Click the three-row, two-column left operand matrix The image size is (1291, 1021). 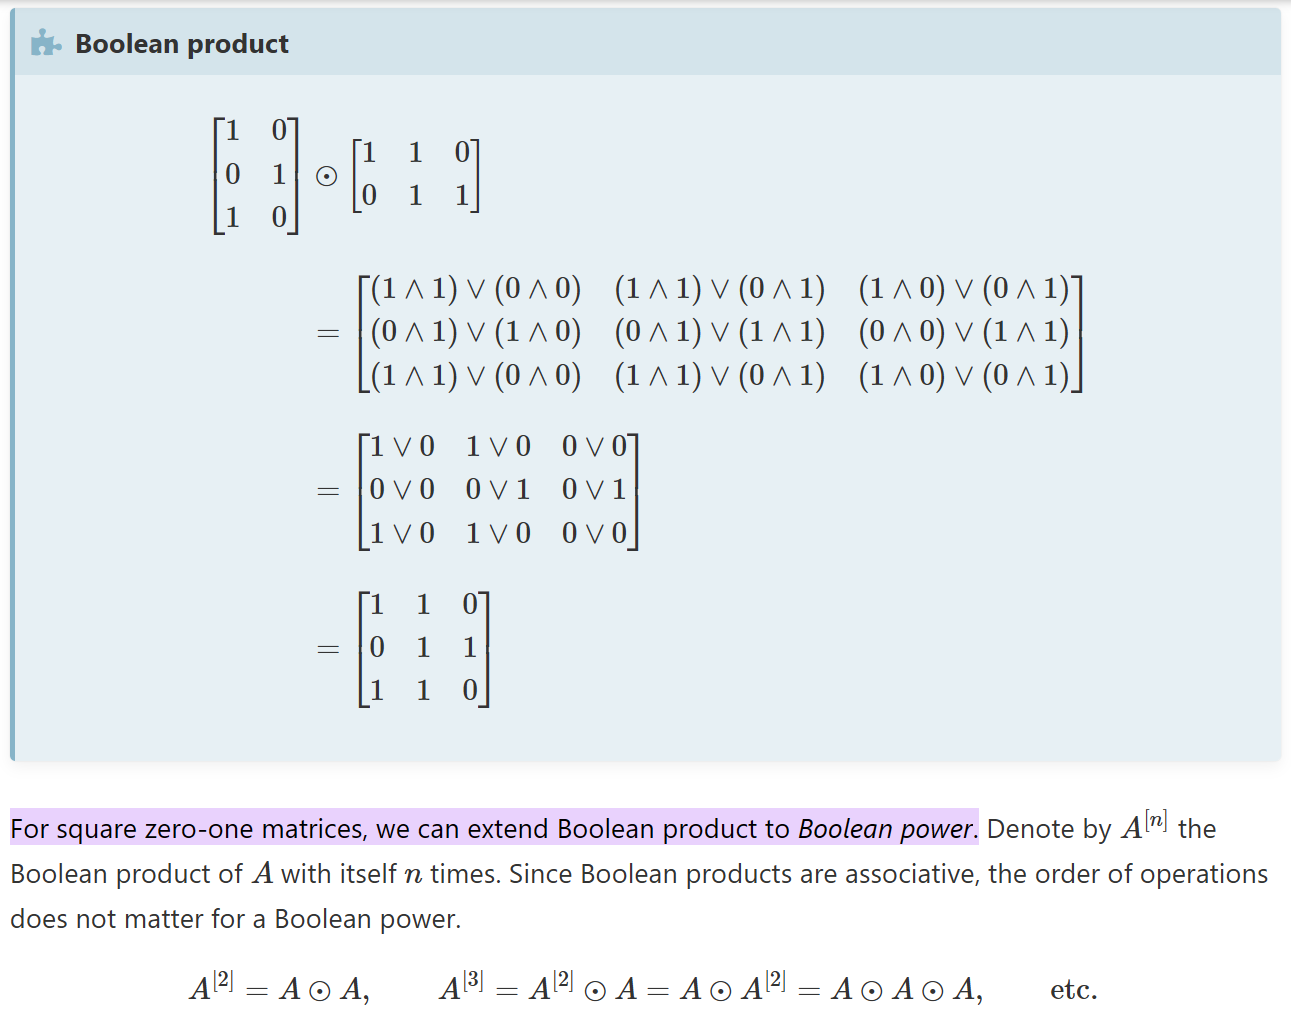[x=256, y=175]
